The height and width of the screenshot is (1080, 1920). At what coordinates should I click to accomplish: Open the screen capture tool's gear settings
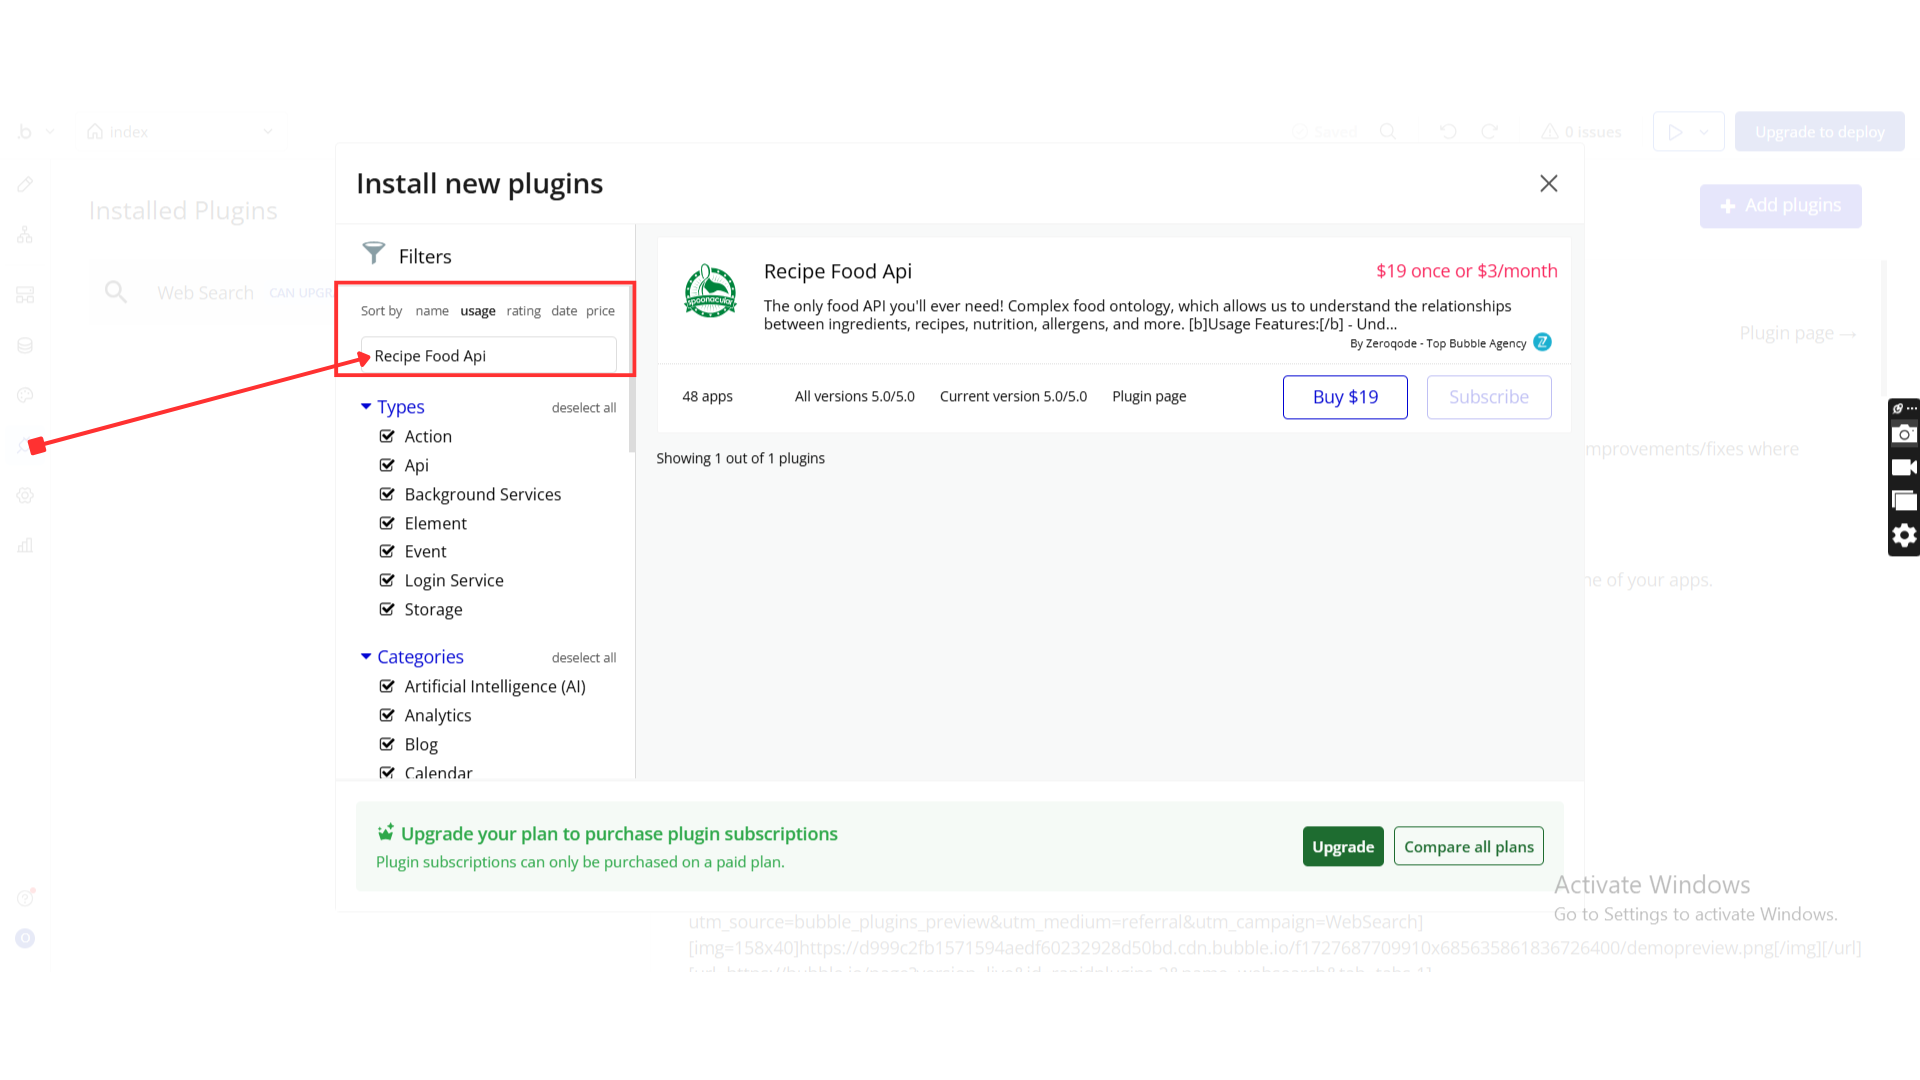coord(1904,536)
